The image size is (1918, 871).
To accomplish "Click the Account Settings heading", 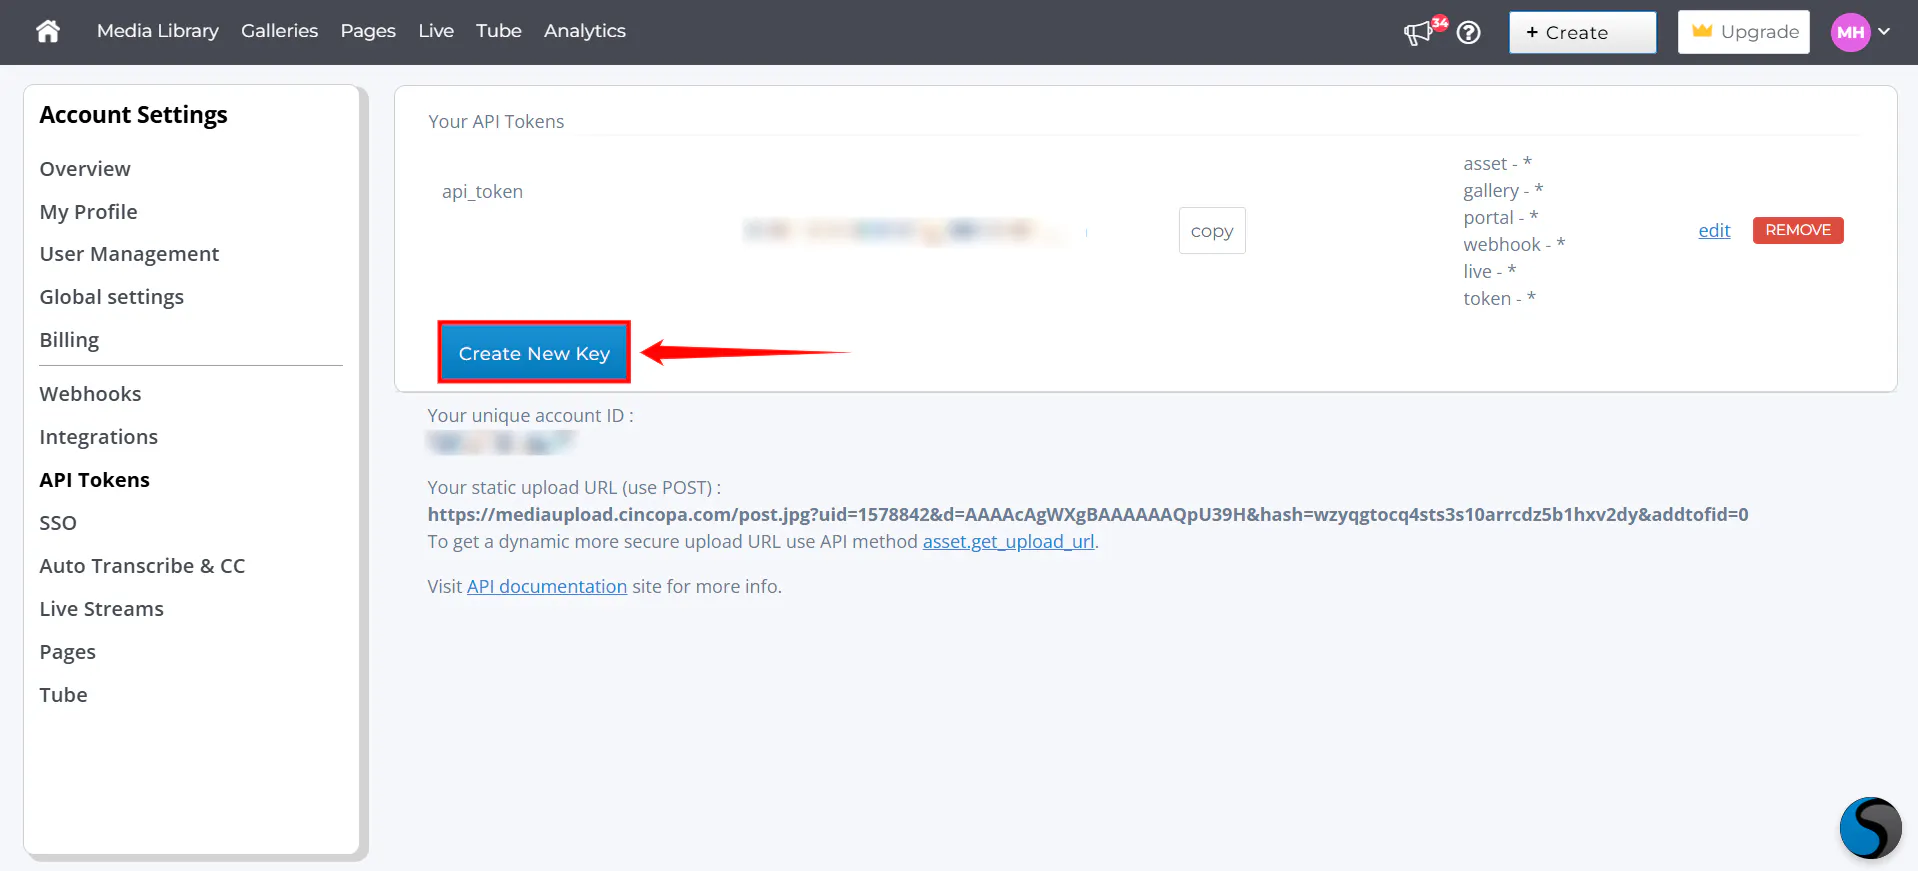I will pyautogui.click(x=134, y=115).
